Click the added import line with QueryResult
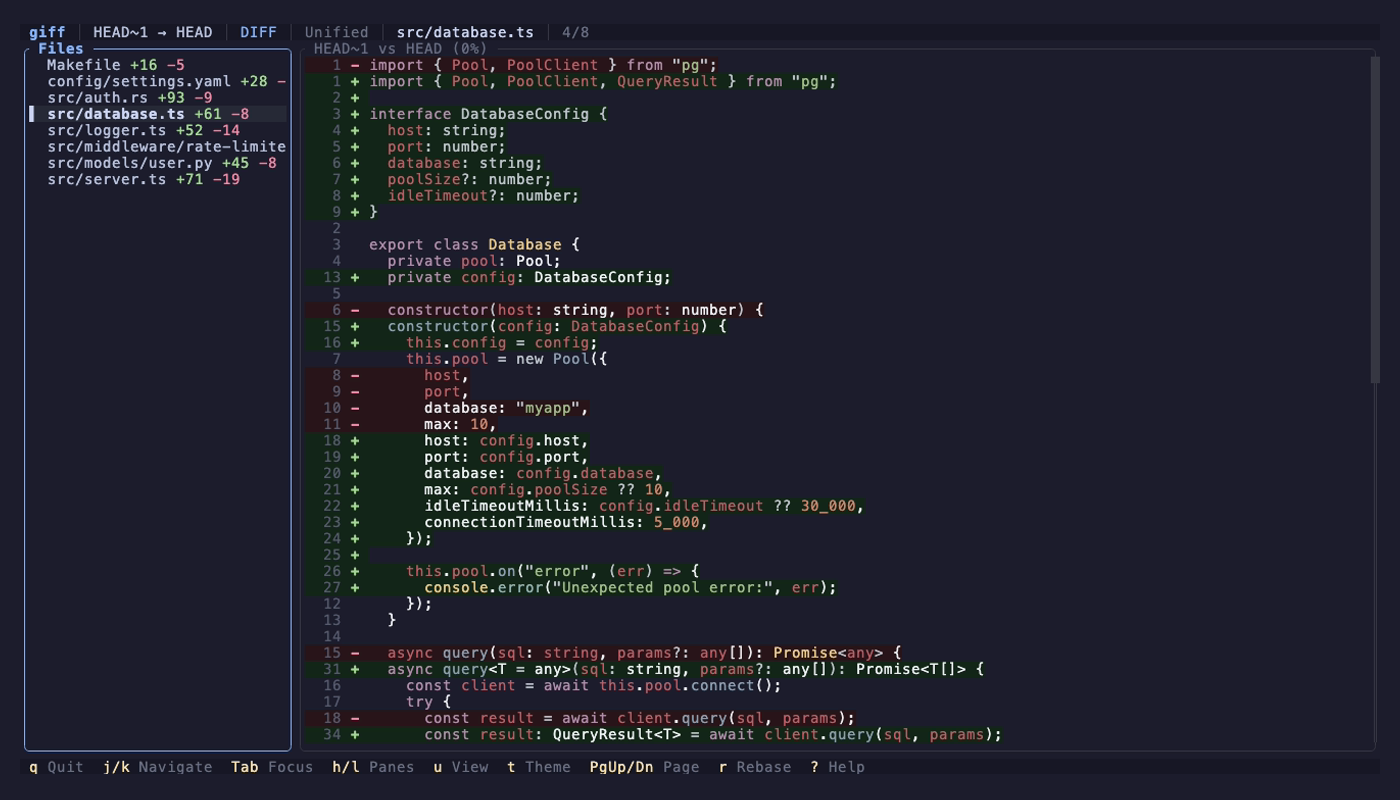Screen dimensions: 1400x800 [x=603, y=81]
